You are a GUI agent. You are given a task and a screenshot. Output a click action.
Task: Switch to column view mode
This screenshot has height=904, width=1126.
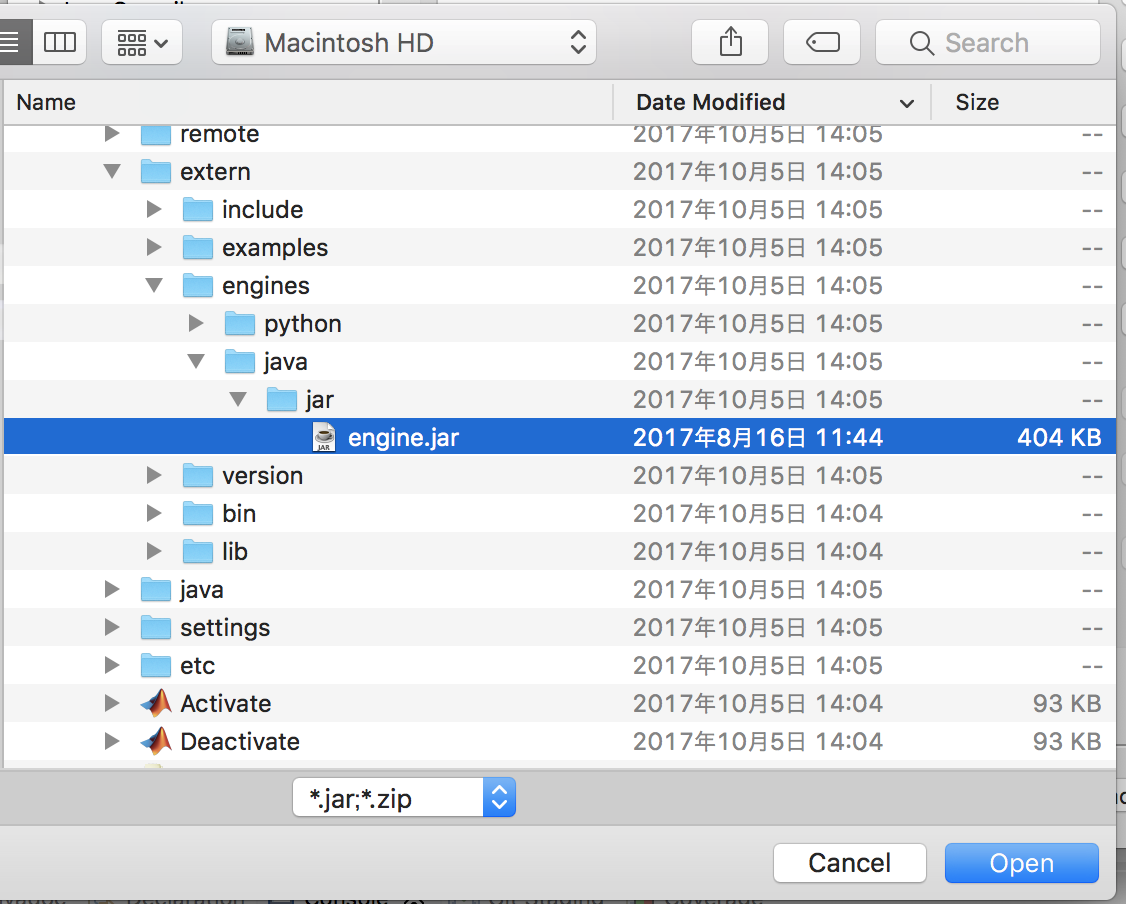[60, 42]
